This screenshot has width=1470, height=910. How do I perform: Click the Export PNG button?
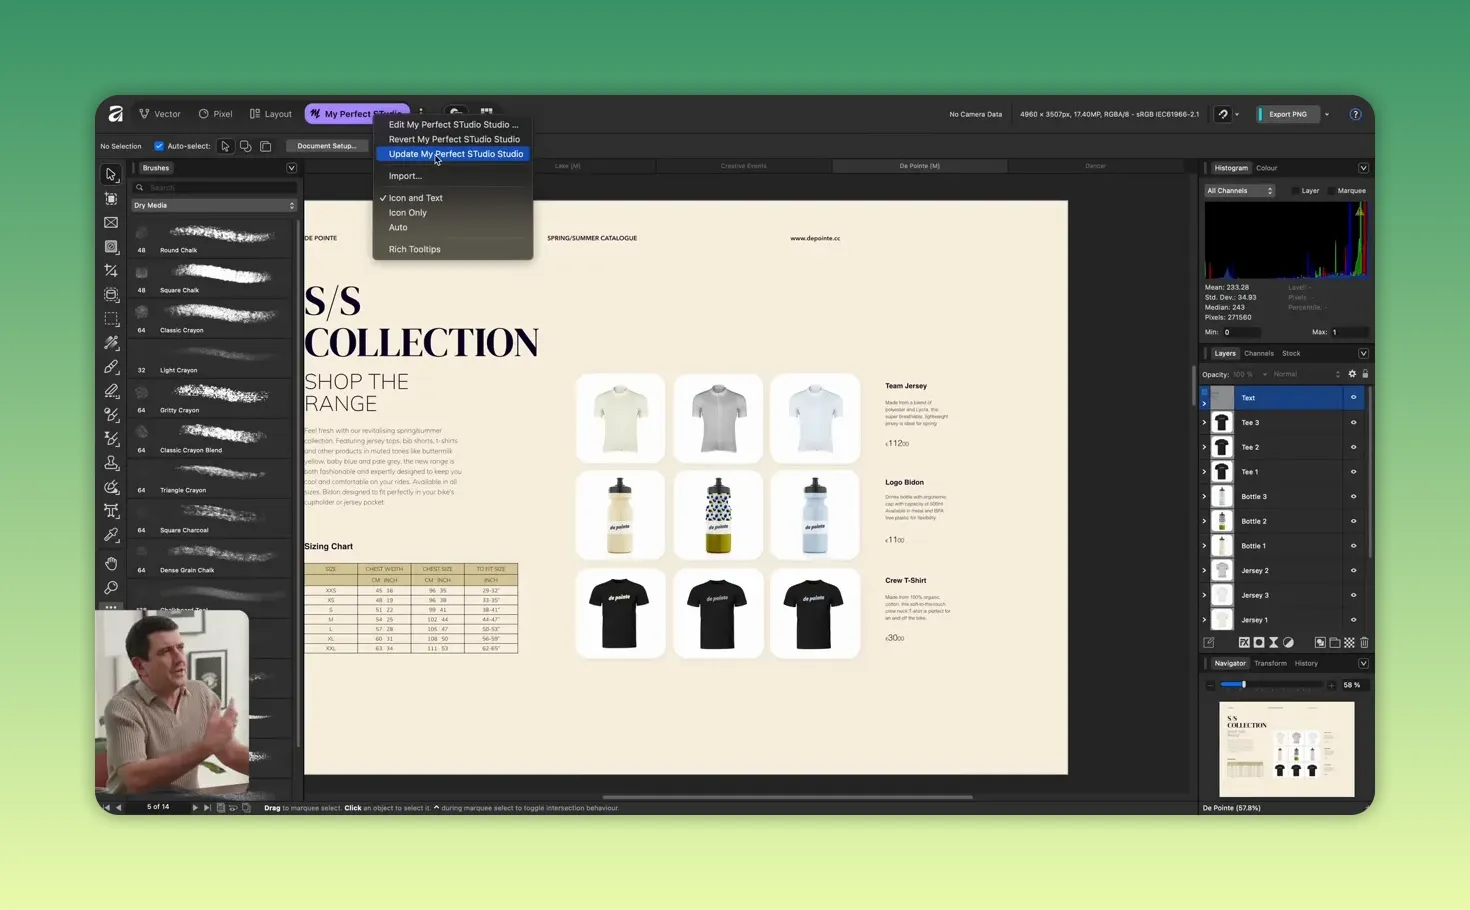pos(1287,114)
